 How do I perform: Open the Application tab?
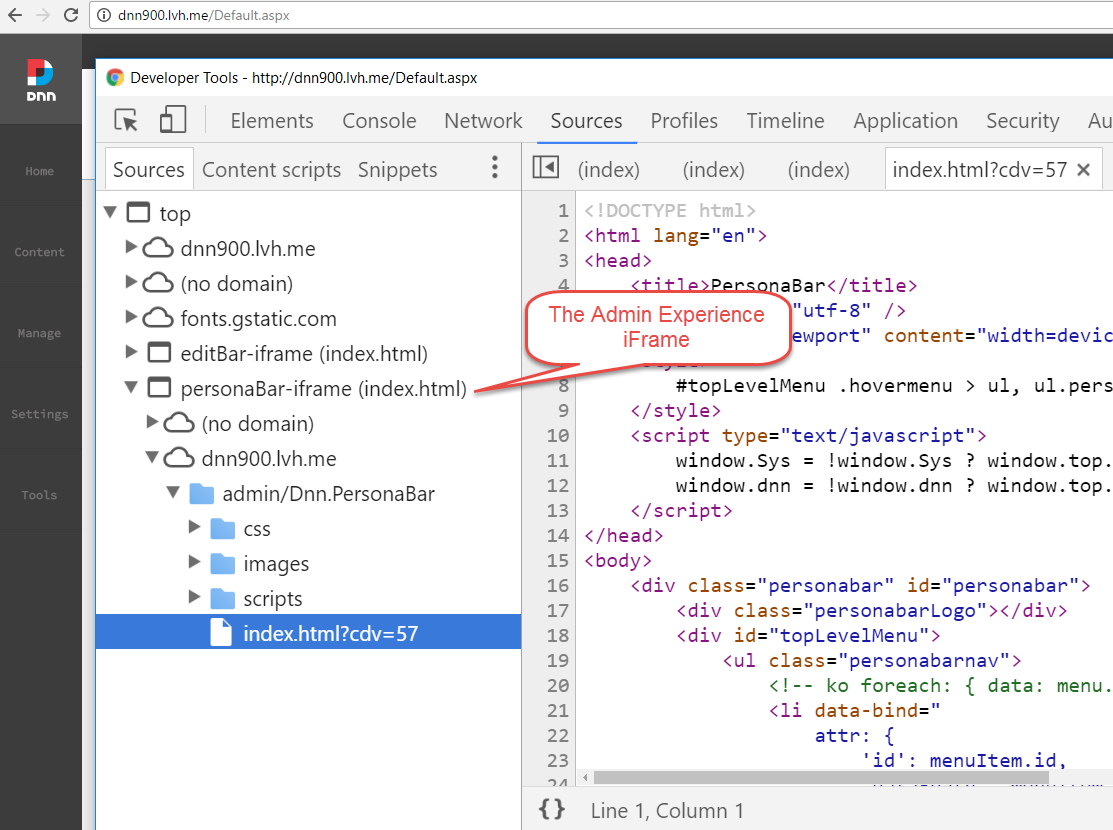905,121
